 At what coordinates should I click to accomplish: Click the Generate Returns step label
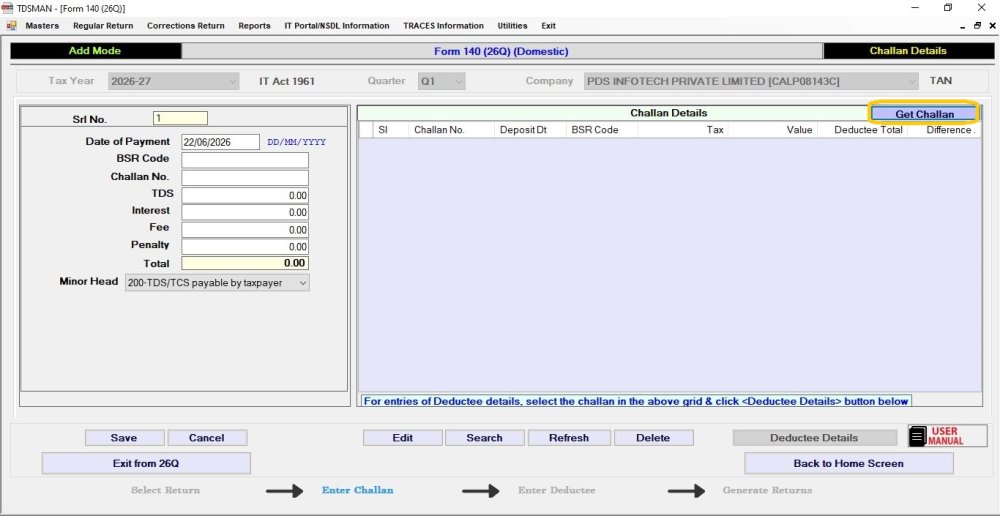pos(767,490)
